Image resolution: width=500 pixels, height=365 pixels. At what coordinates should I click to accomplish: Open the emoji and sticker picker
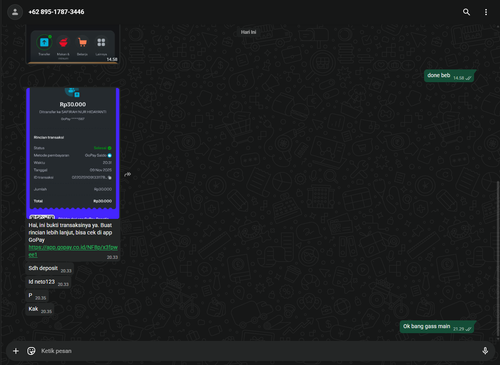coord(31,351)
